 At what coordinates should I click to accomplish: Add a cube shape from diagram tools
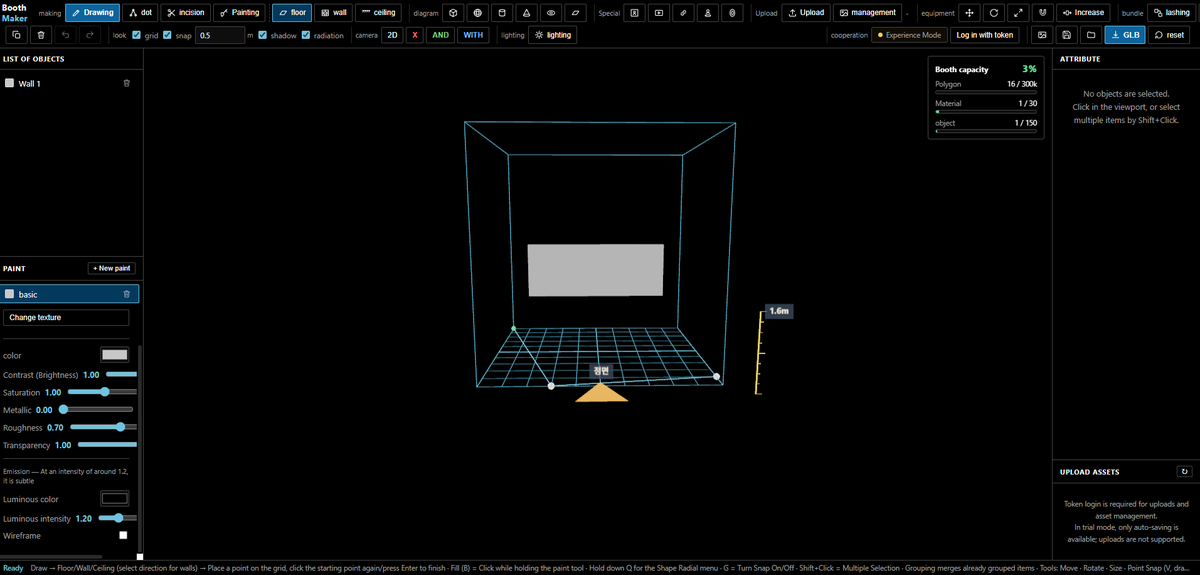(453, 13)
